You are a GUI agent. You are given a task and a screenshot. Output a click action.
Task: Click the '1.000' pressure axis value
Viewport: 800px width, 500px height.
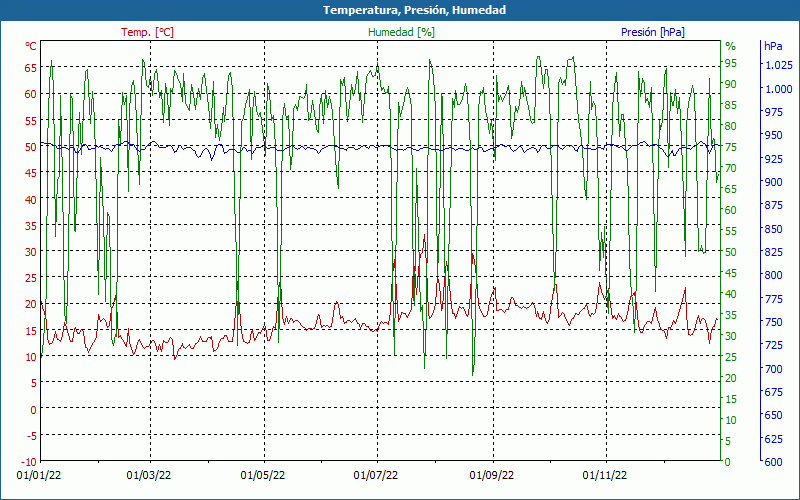[779, 89]
